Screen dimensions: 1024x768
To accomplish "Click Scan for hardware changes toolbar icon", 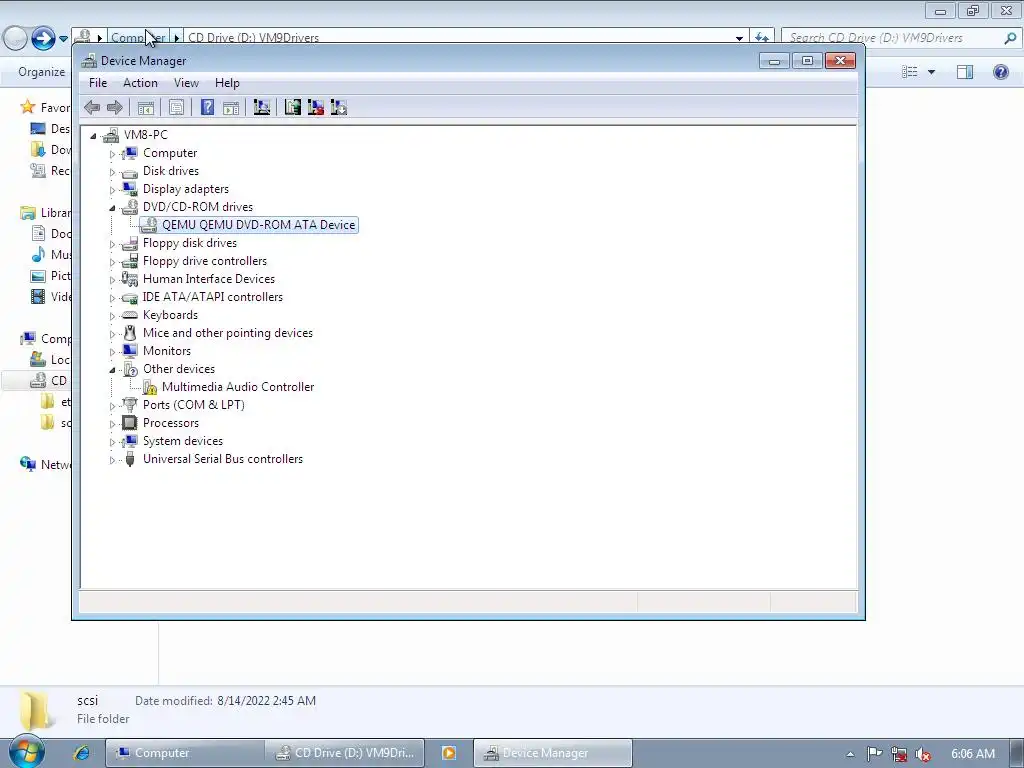I will [x=262, y=107].
